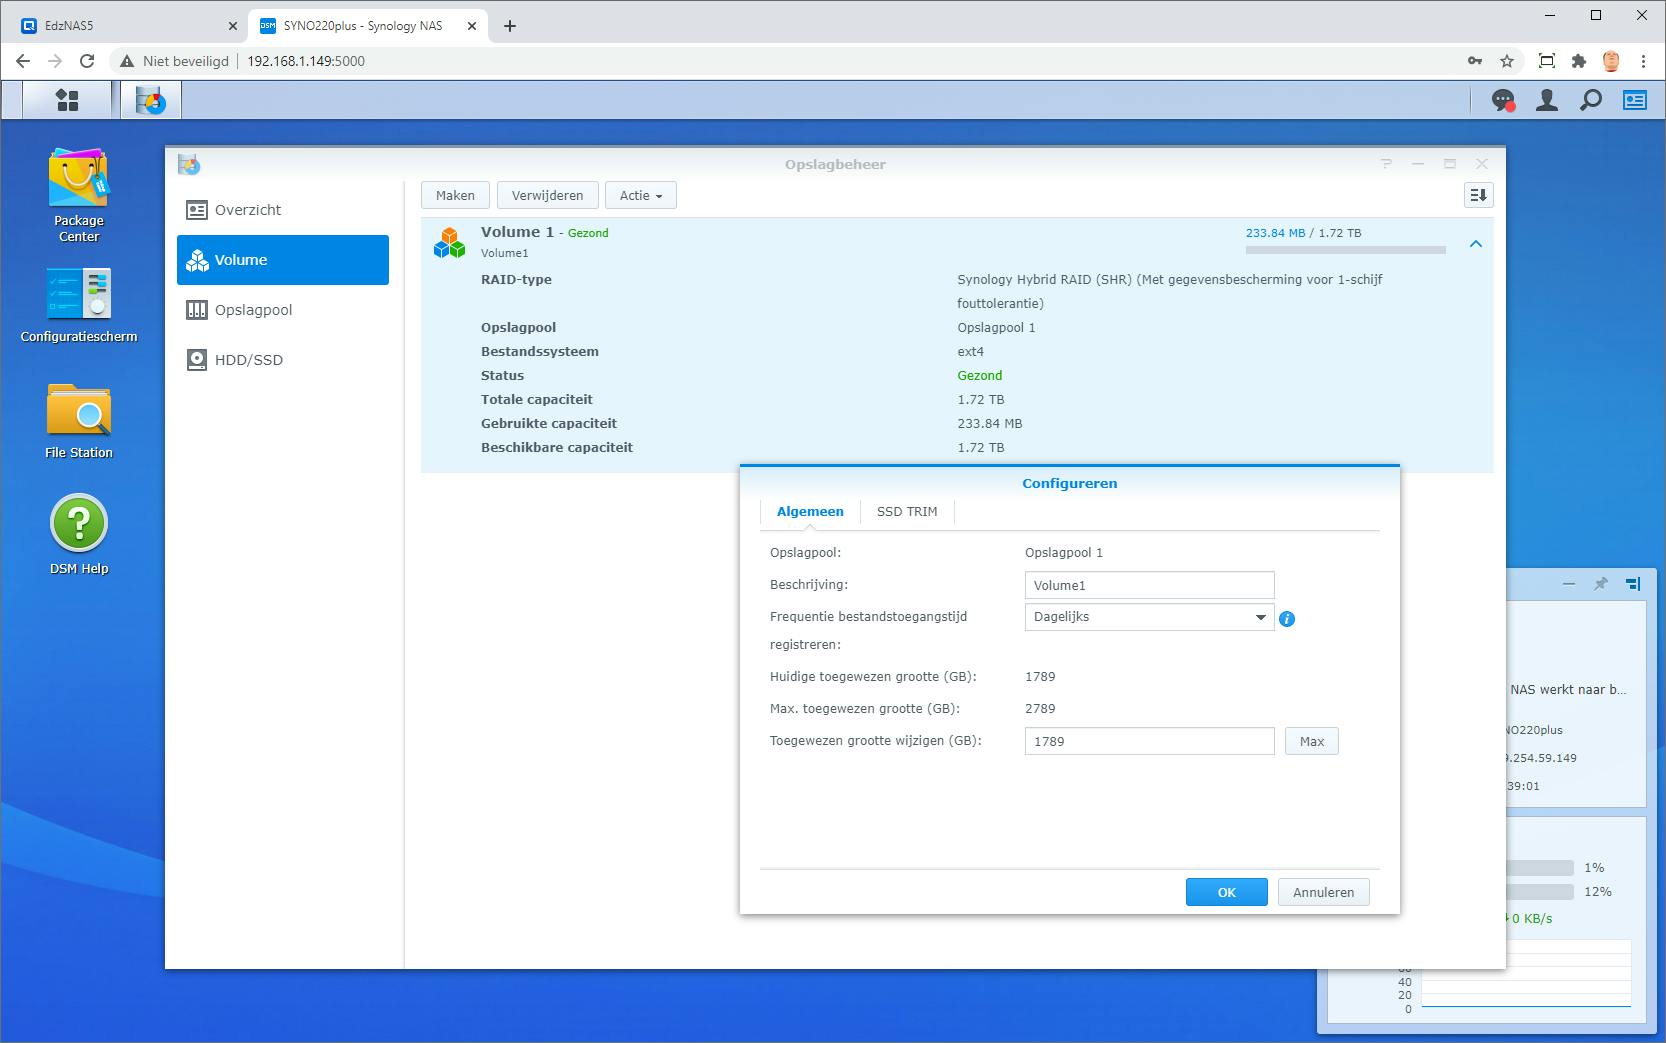Go back in browser history
Viewport: 1666px width, 1043px height.
coord(23,61)
